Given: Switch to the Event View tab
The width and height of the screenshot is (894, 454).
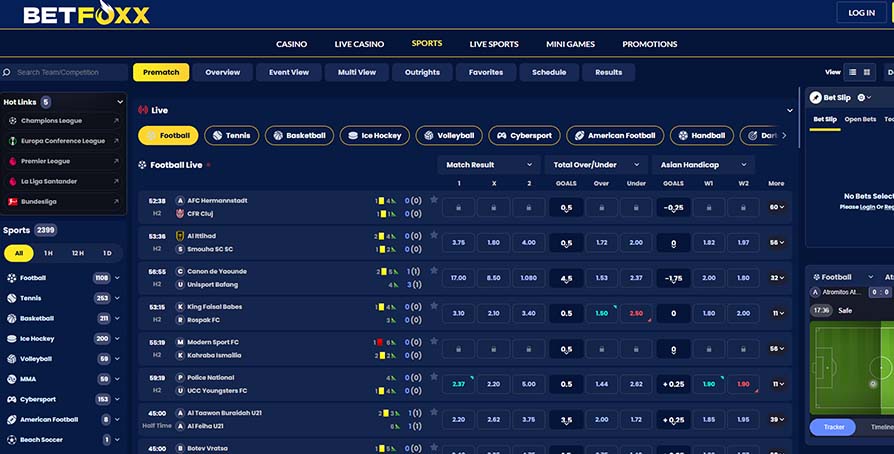Looking at the screenshot, I should tap(289, 72).
